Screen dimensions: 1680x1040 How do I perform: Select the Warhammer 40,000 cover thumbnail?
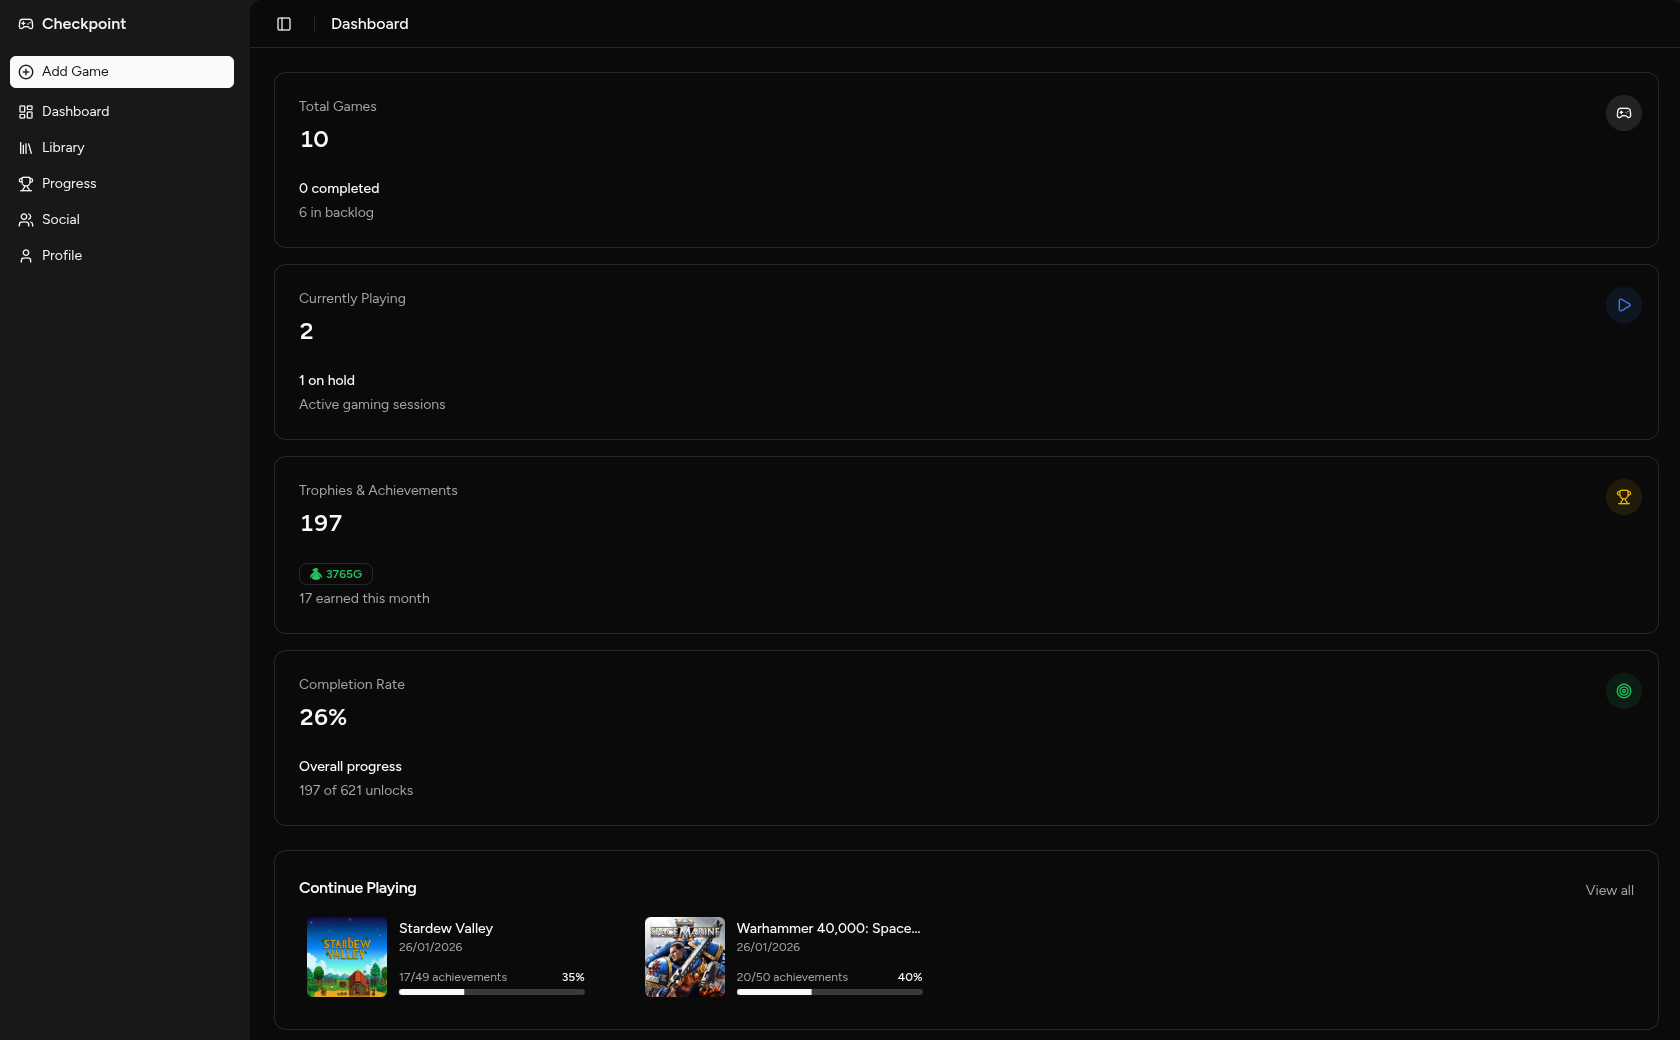tap(684, 957)
